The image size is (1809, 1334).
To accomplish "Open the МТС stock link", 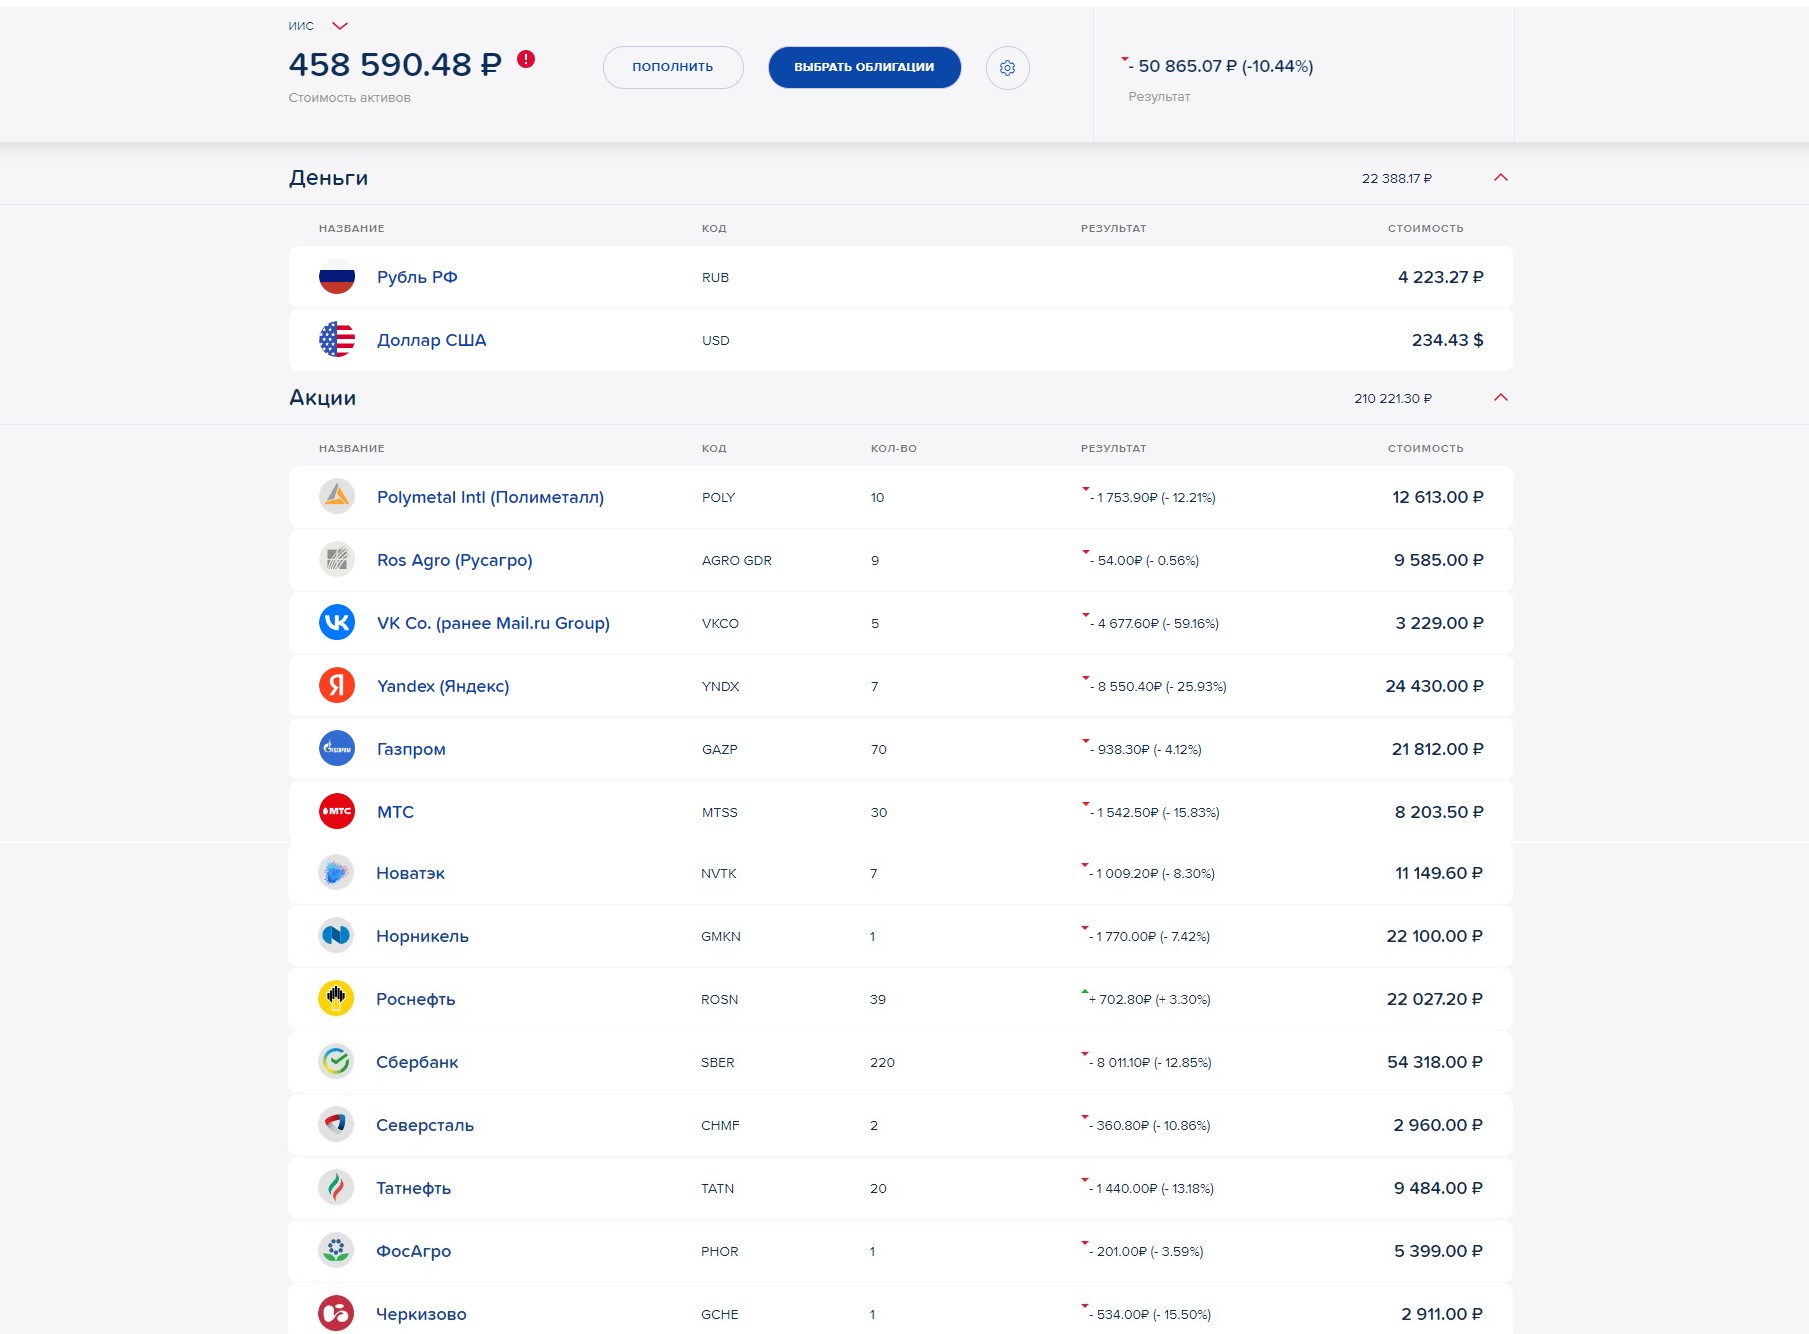I will click(395, 812).
